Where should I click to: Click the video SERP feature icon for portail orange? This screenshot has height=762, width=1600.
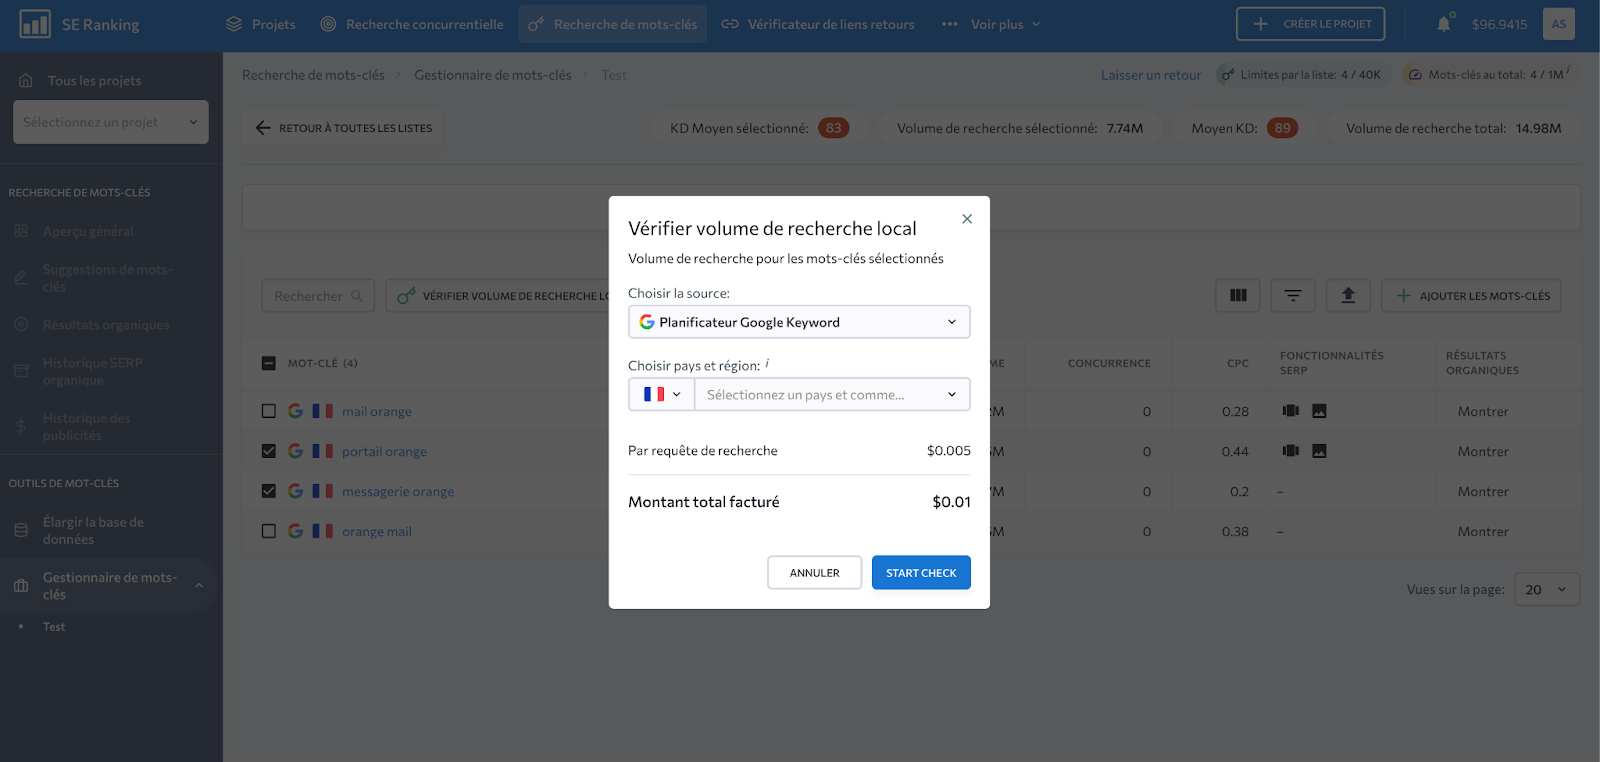[1291, 451]
